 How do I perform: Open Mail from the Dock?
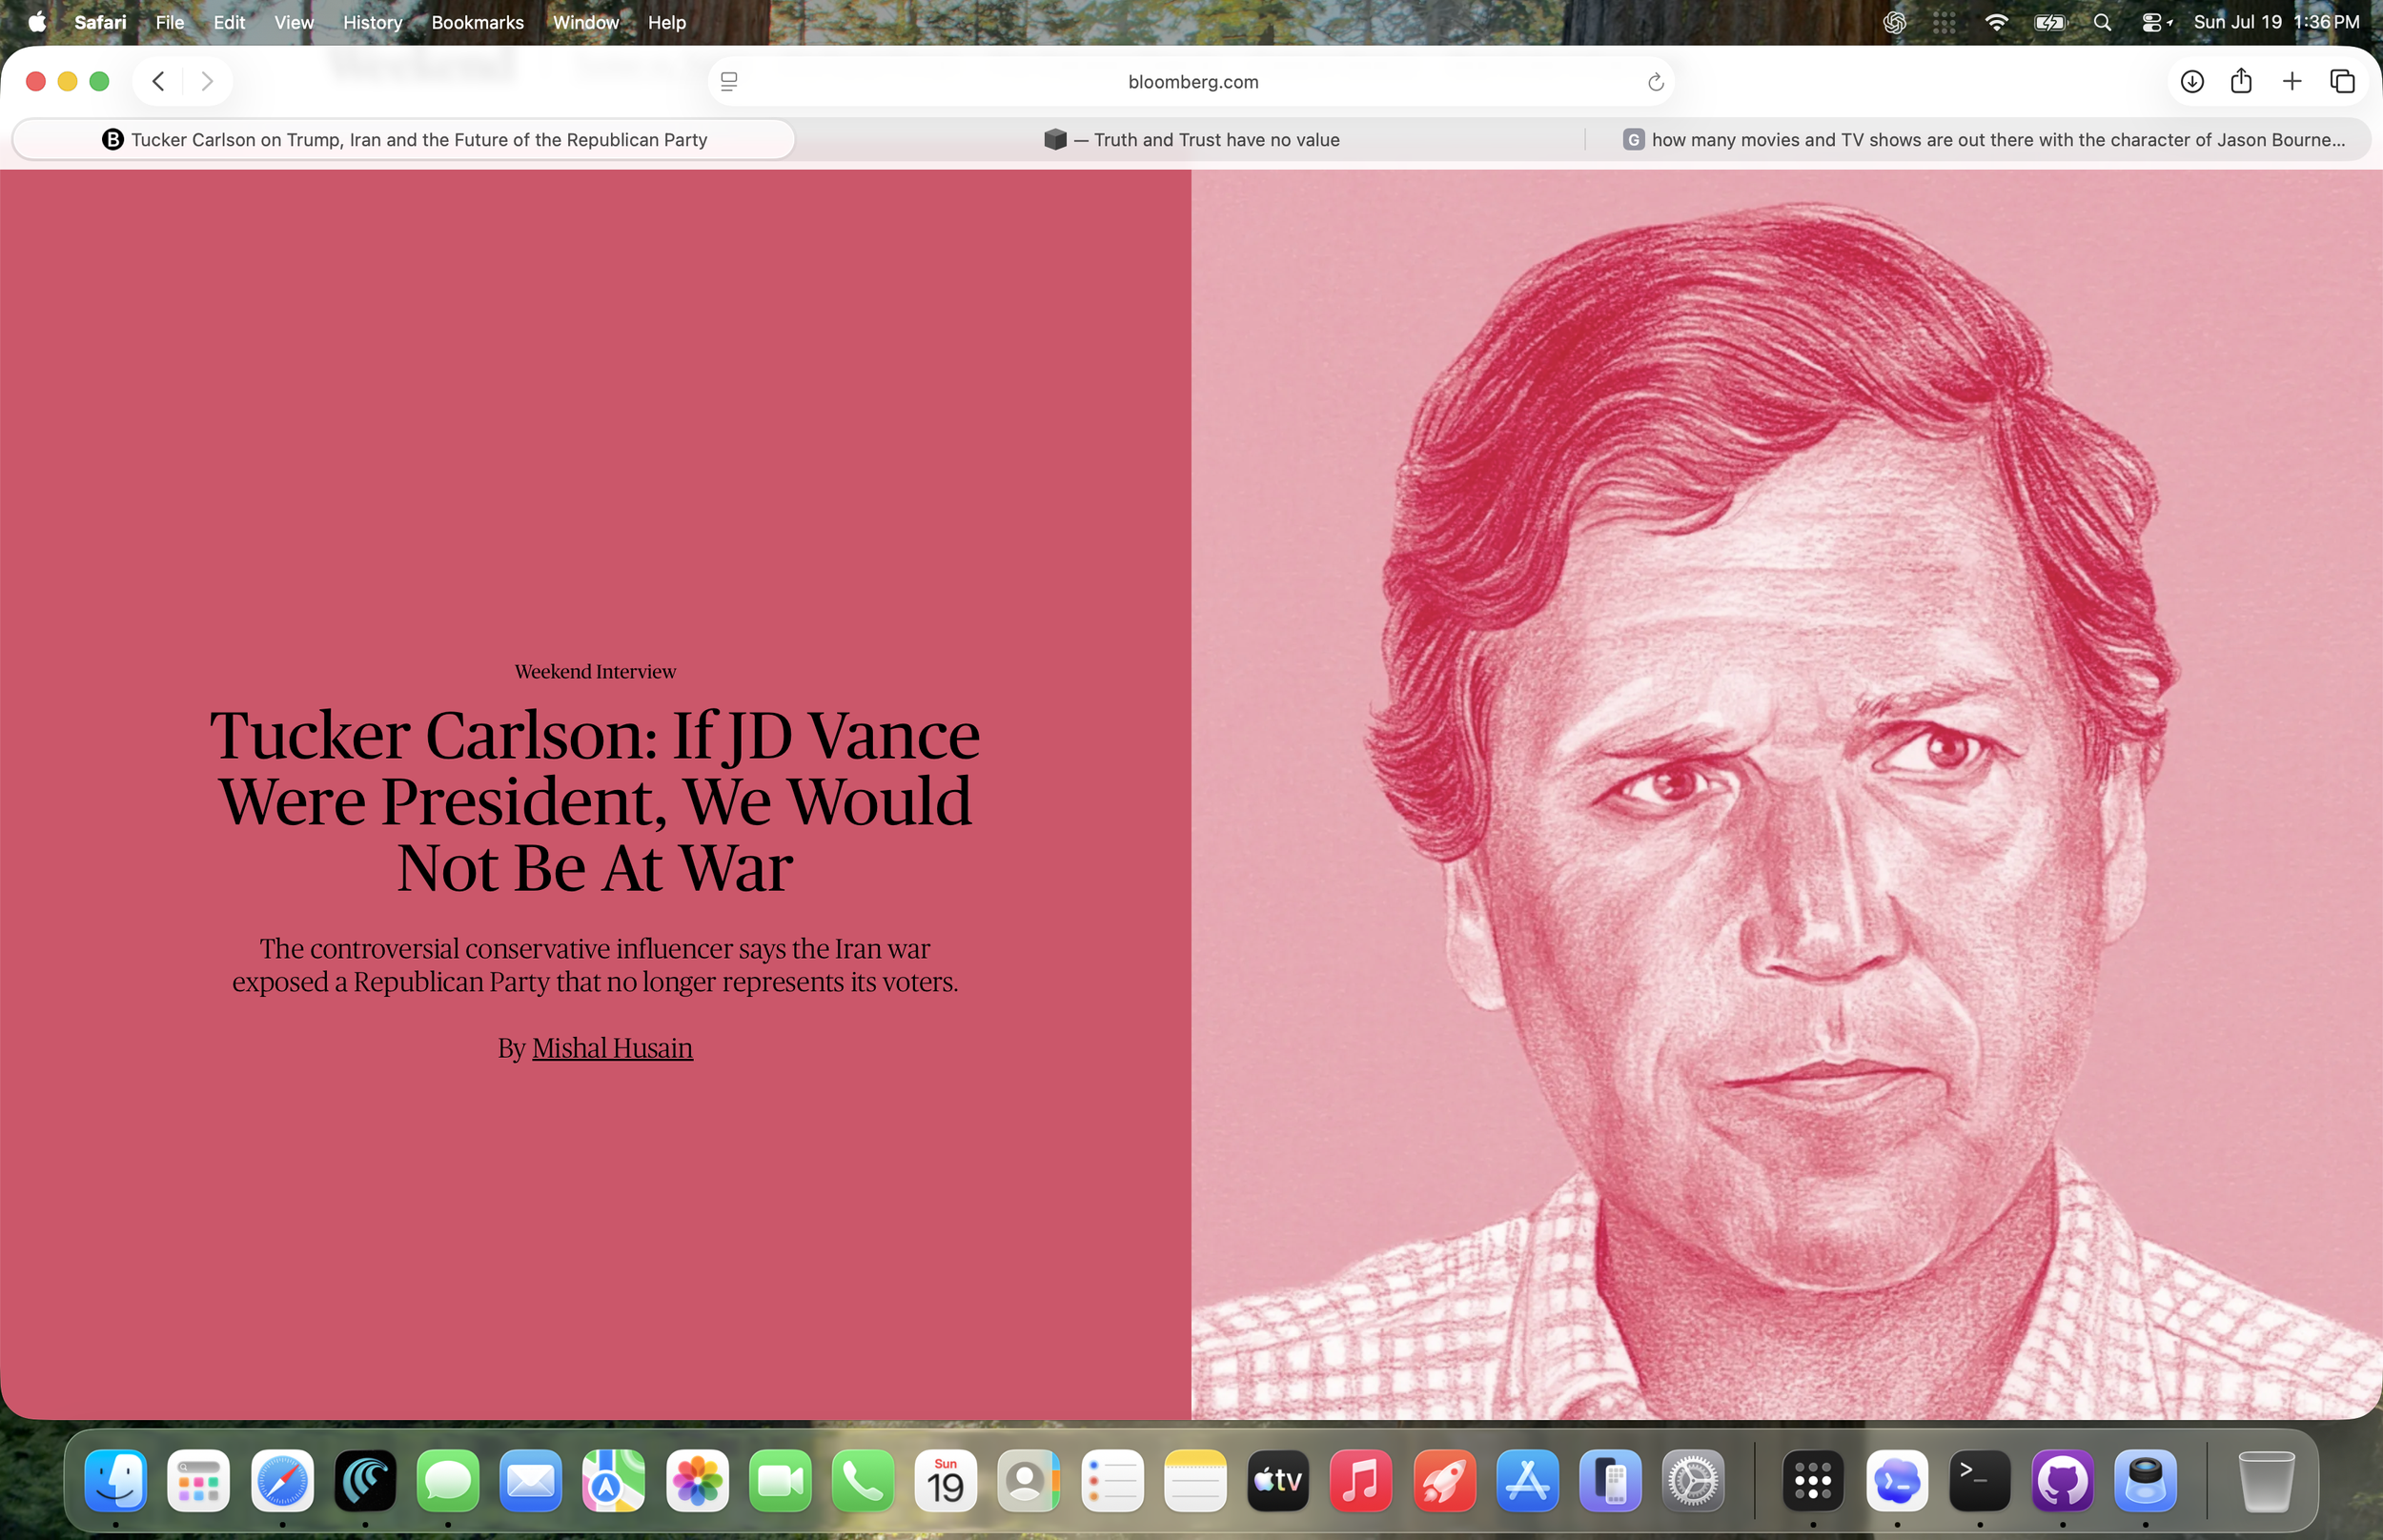click(531, 1481)
